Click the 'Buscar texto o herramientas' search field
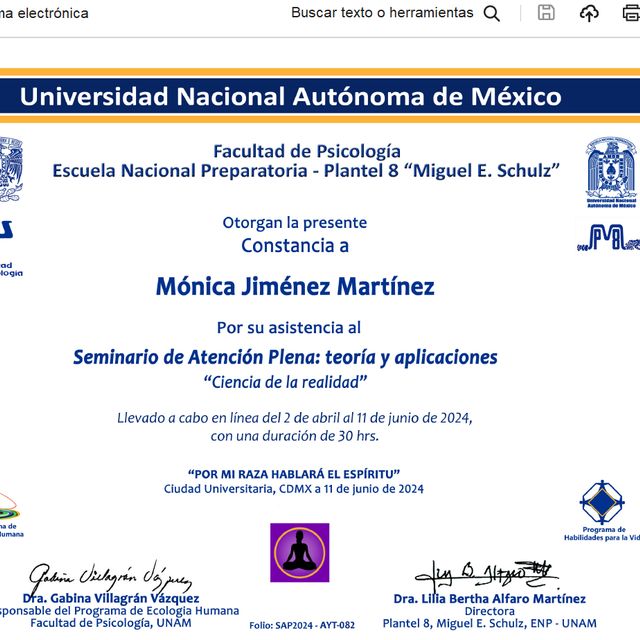 (382, 13)
